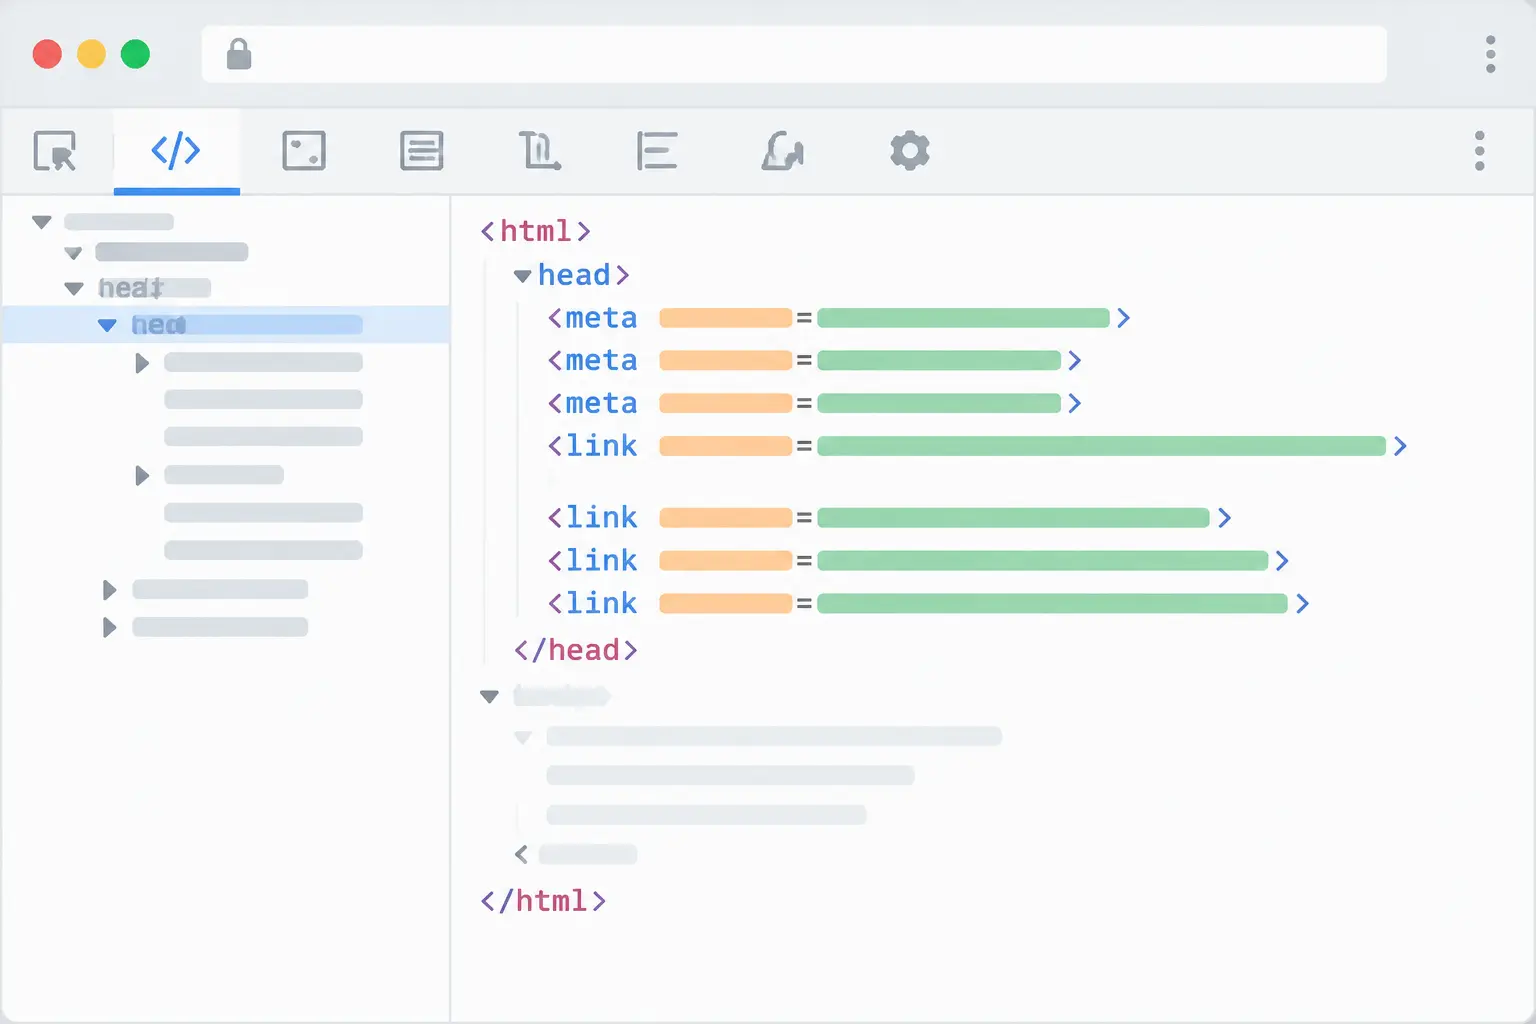Open the performance gauge icon

pos(783,151)
